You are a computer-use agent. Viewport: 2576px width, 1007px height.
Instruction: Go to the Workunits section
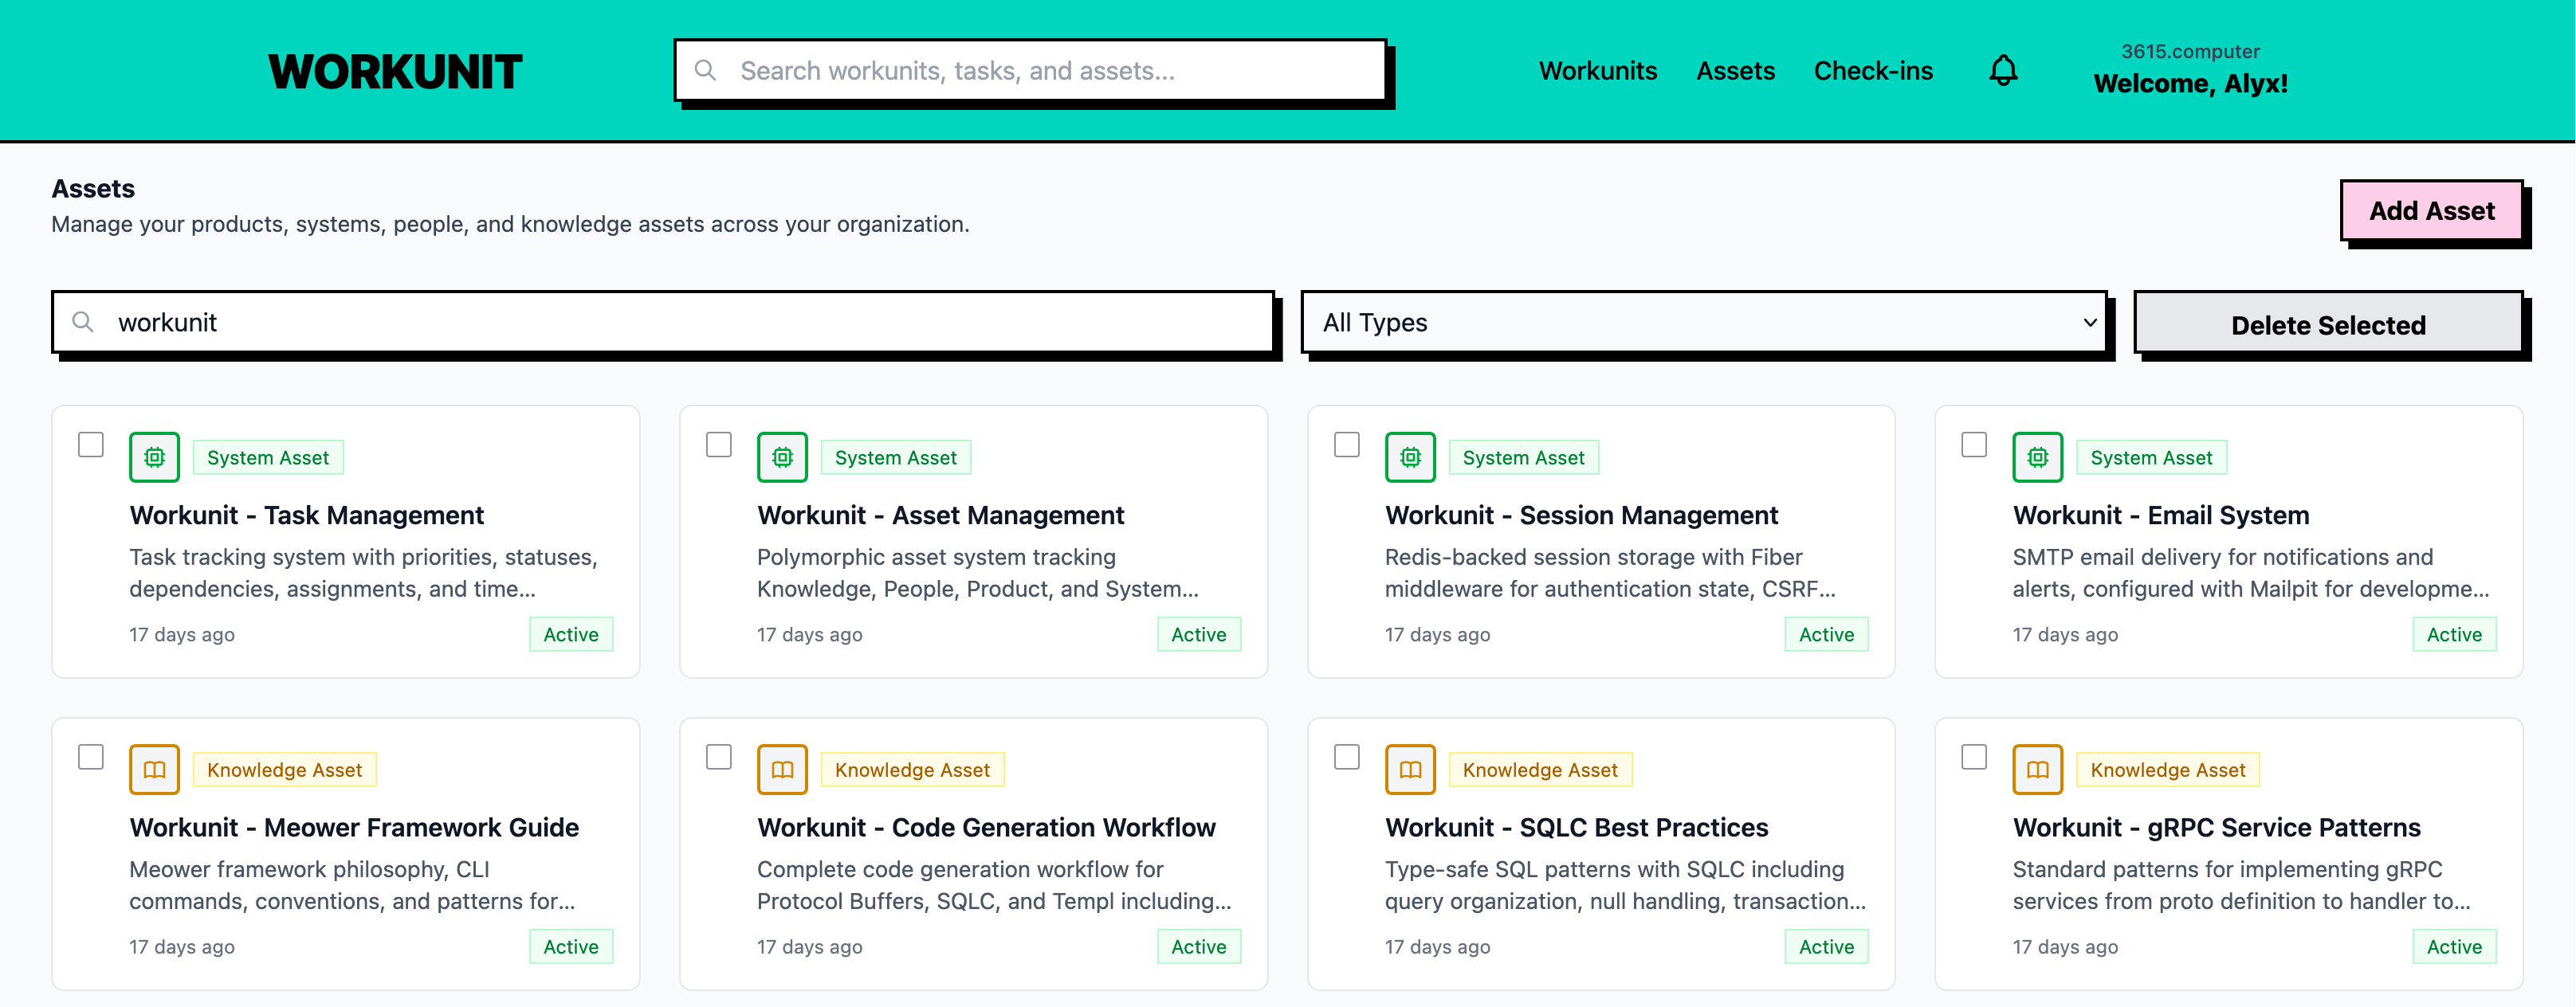(1597, 70)
